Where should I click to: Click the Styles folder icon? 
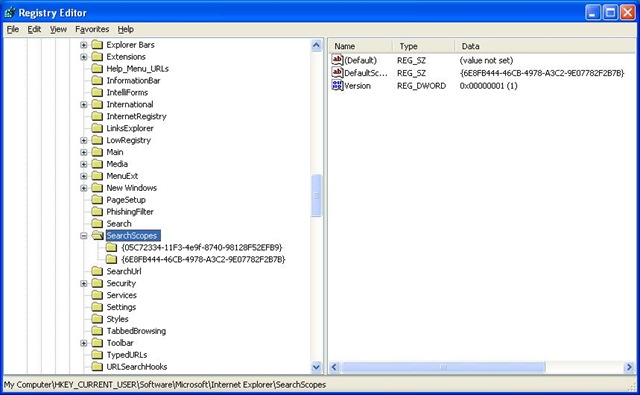97,319
